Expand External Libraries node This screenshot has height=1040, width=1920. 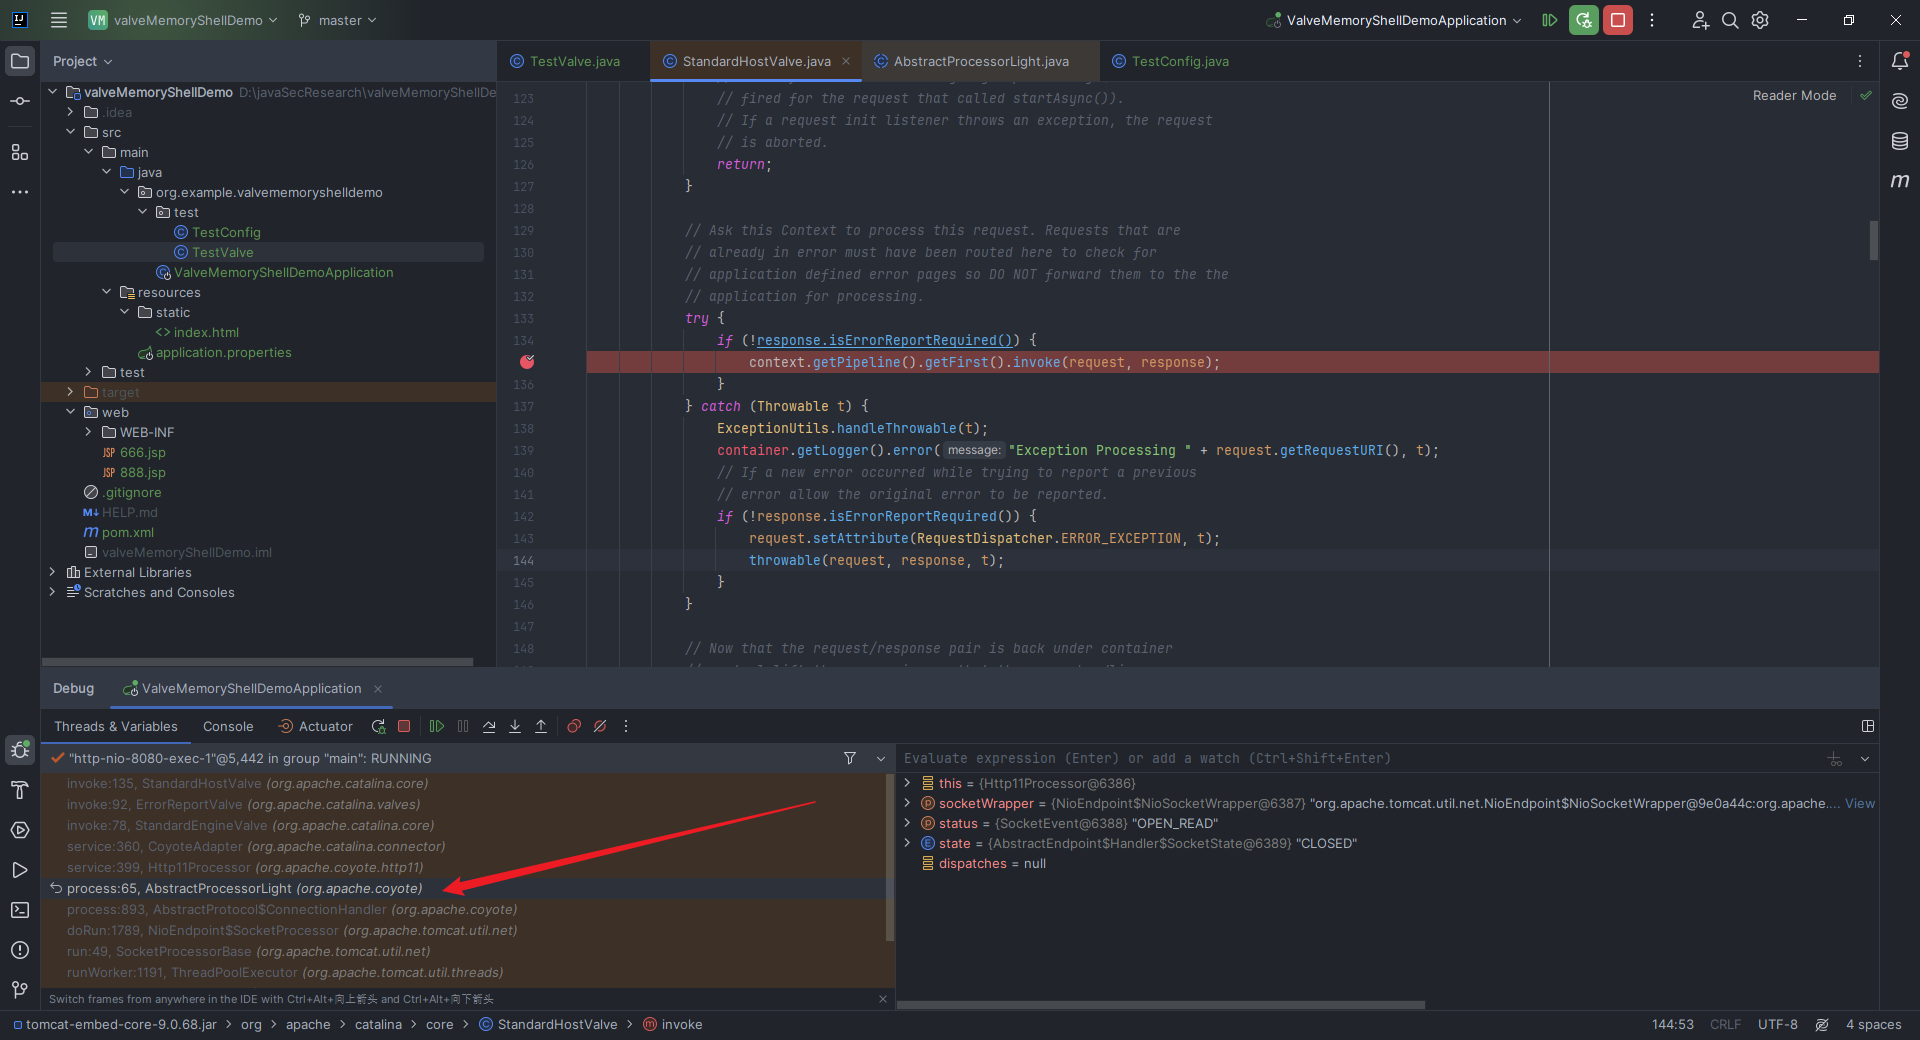pos(52,572)
